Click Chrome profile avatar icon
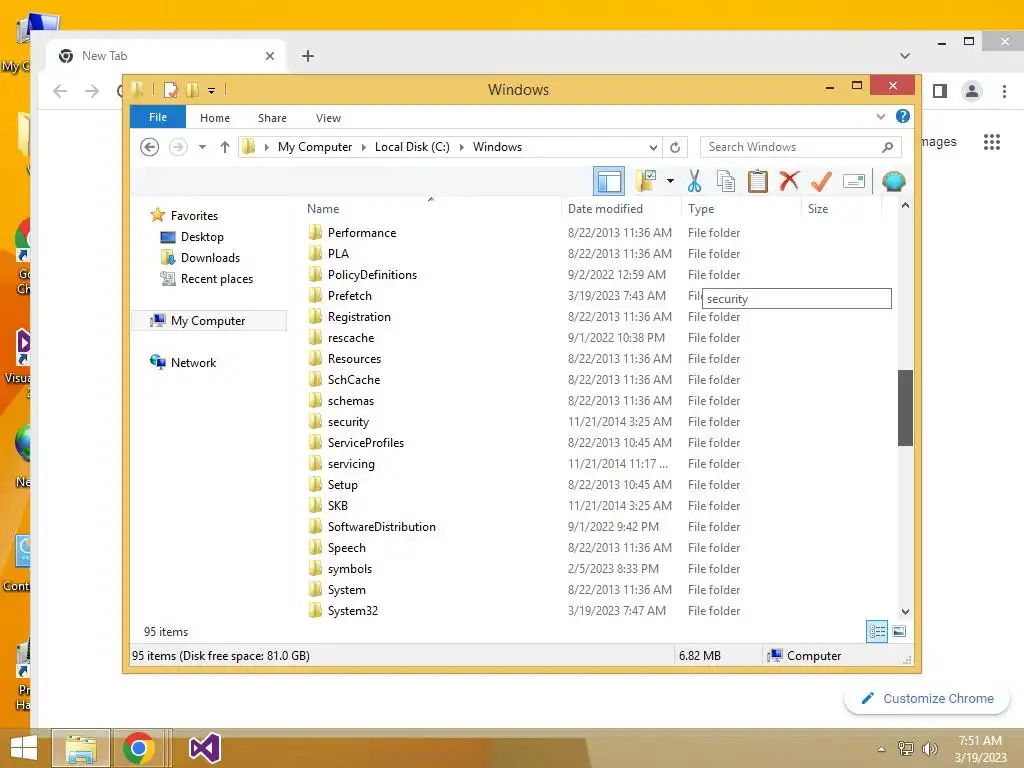This screenshot has width=1024, height=768. coord(972,91)
